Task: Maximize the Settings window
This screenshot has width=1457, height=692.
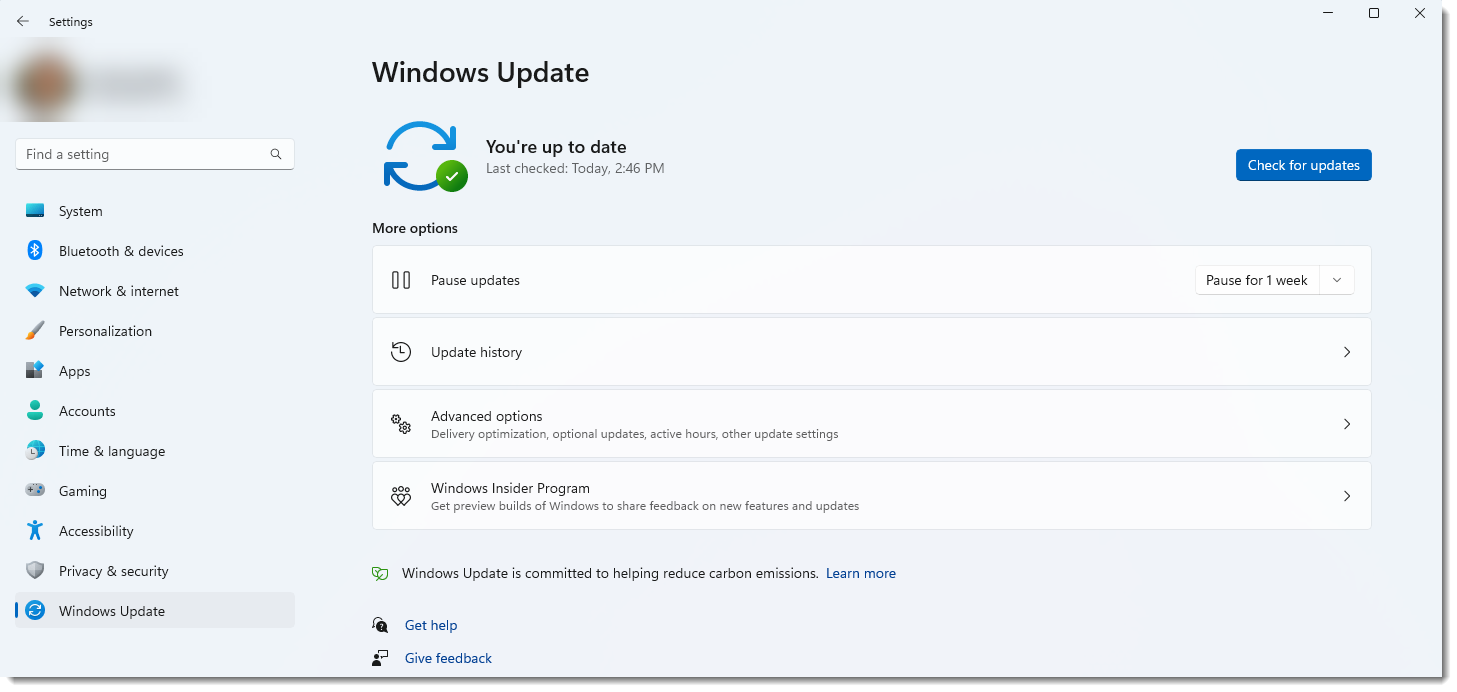Action: (x=1374, y=13)
